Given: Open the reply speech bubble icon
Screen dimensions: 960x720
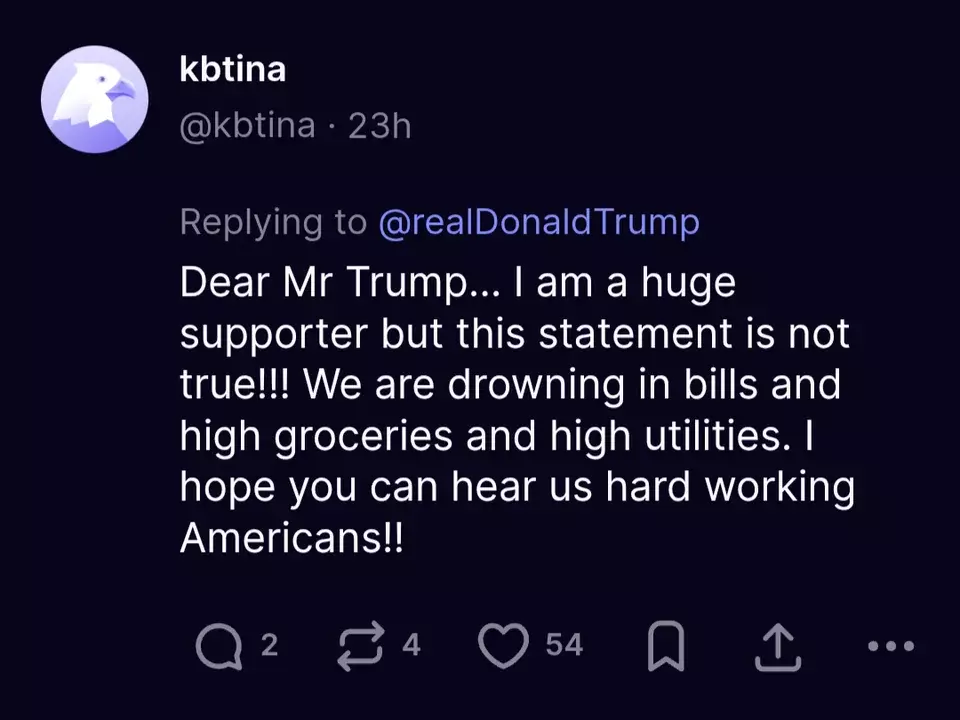Looking at the screenshot, I should pyautogui.click(x=219, y=647).
